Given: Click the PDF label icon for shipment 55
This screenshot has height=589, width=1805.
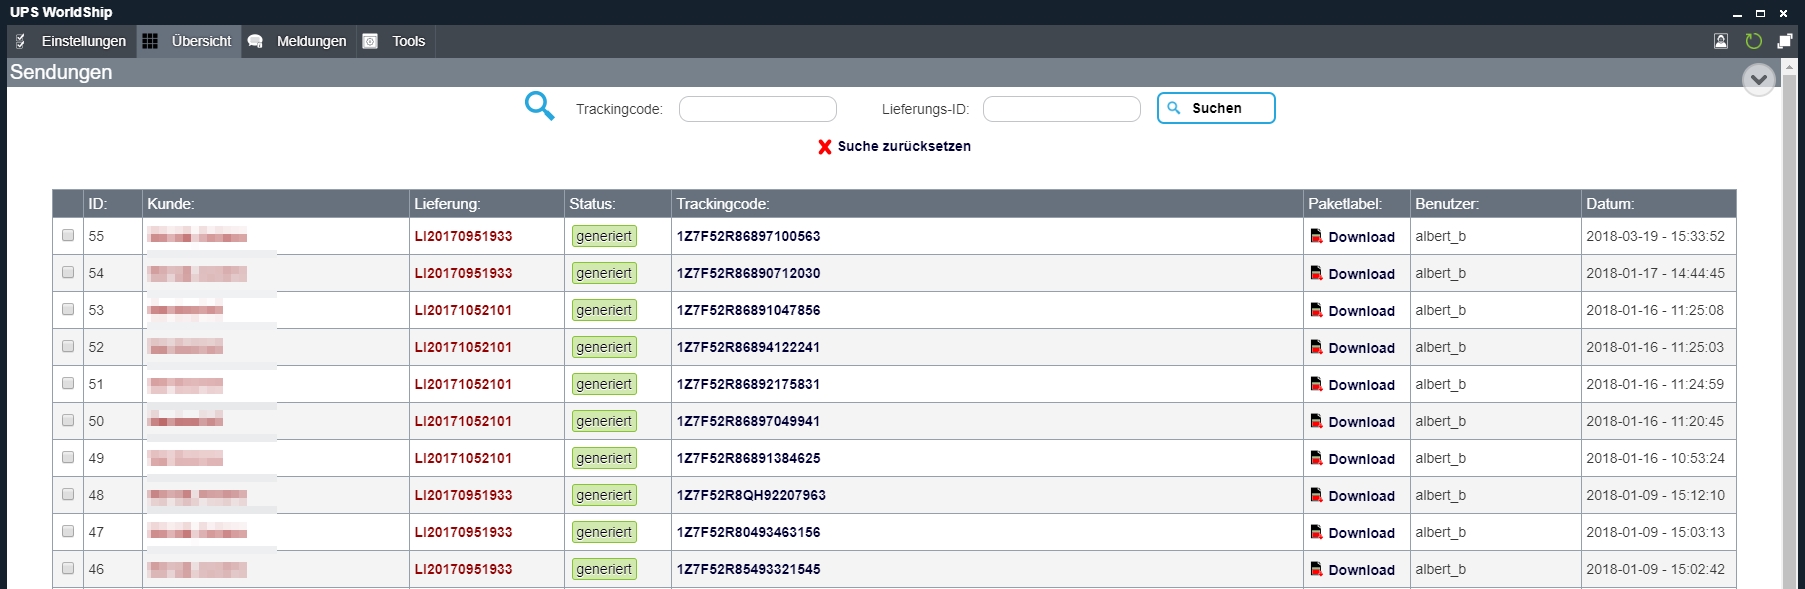Looking at the screenshot, I should (x=1317, y=236).
